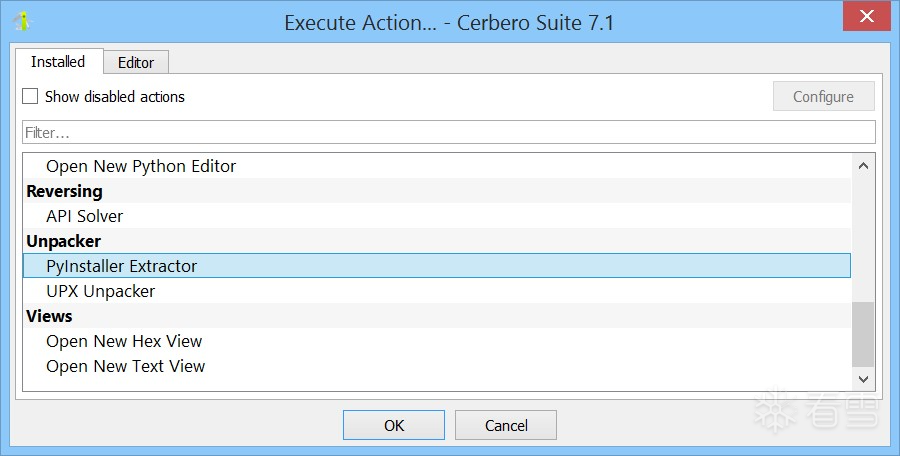
Task: Click the Reversing category header
Action: (x=64, y=191)
